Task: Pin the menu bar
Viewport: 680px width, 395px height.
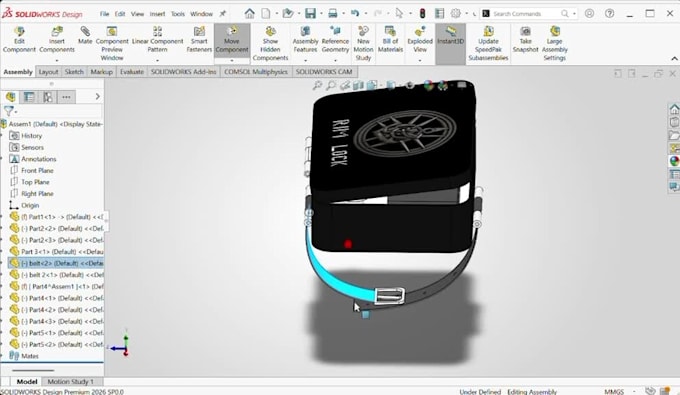Action: coord(222,14)
